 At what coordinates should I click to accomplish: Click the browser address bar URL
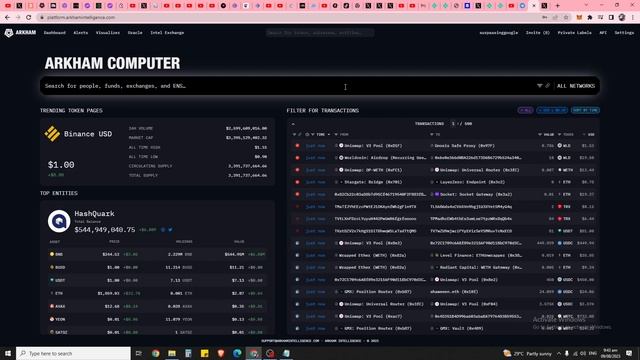coord(81,18)
